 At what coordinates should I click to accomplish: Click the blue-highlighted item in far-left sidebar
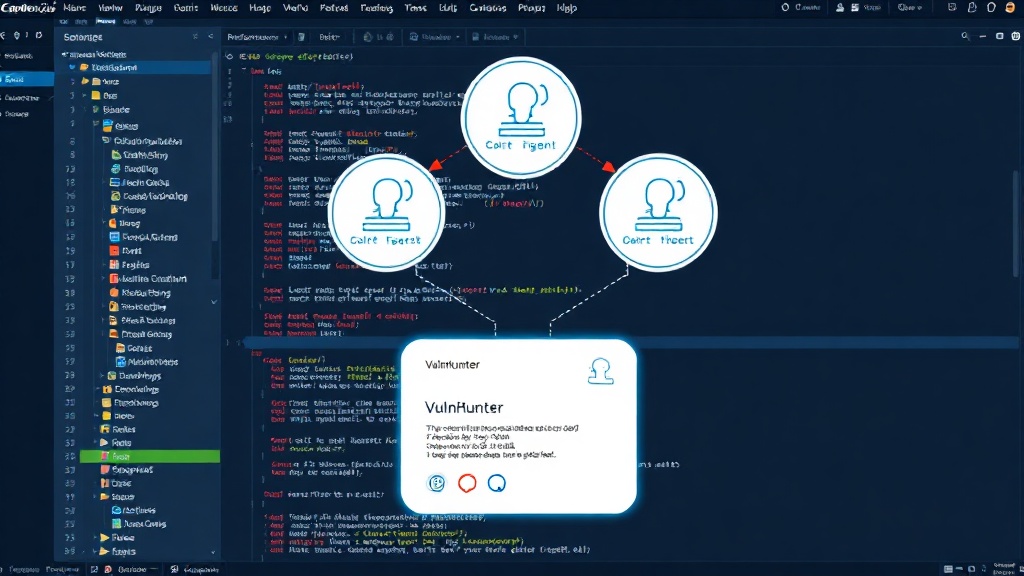tap(27, 79)
